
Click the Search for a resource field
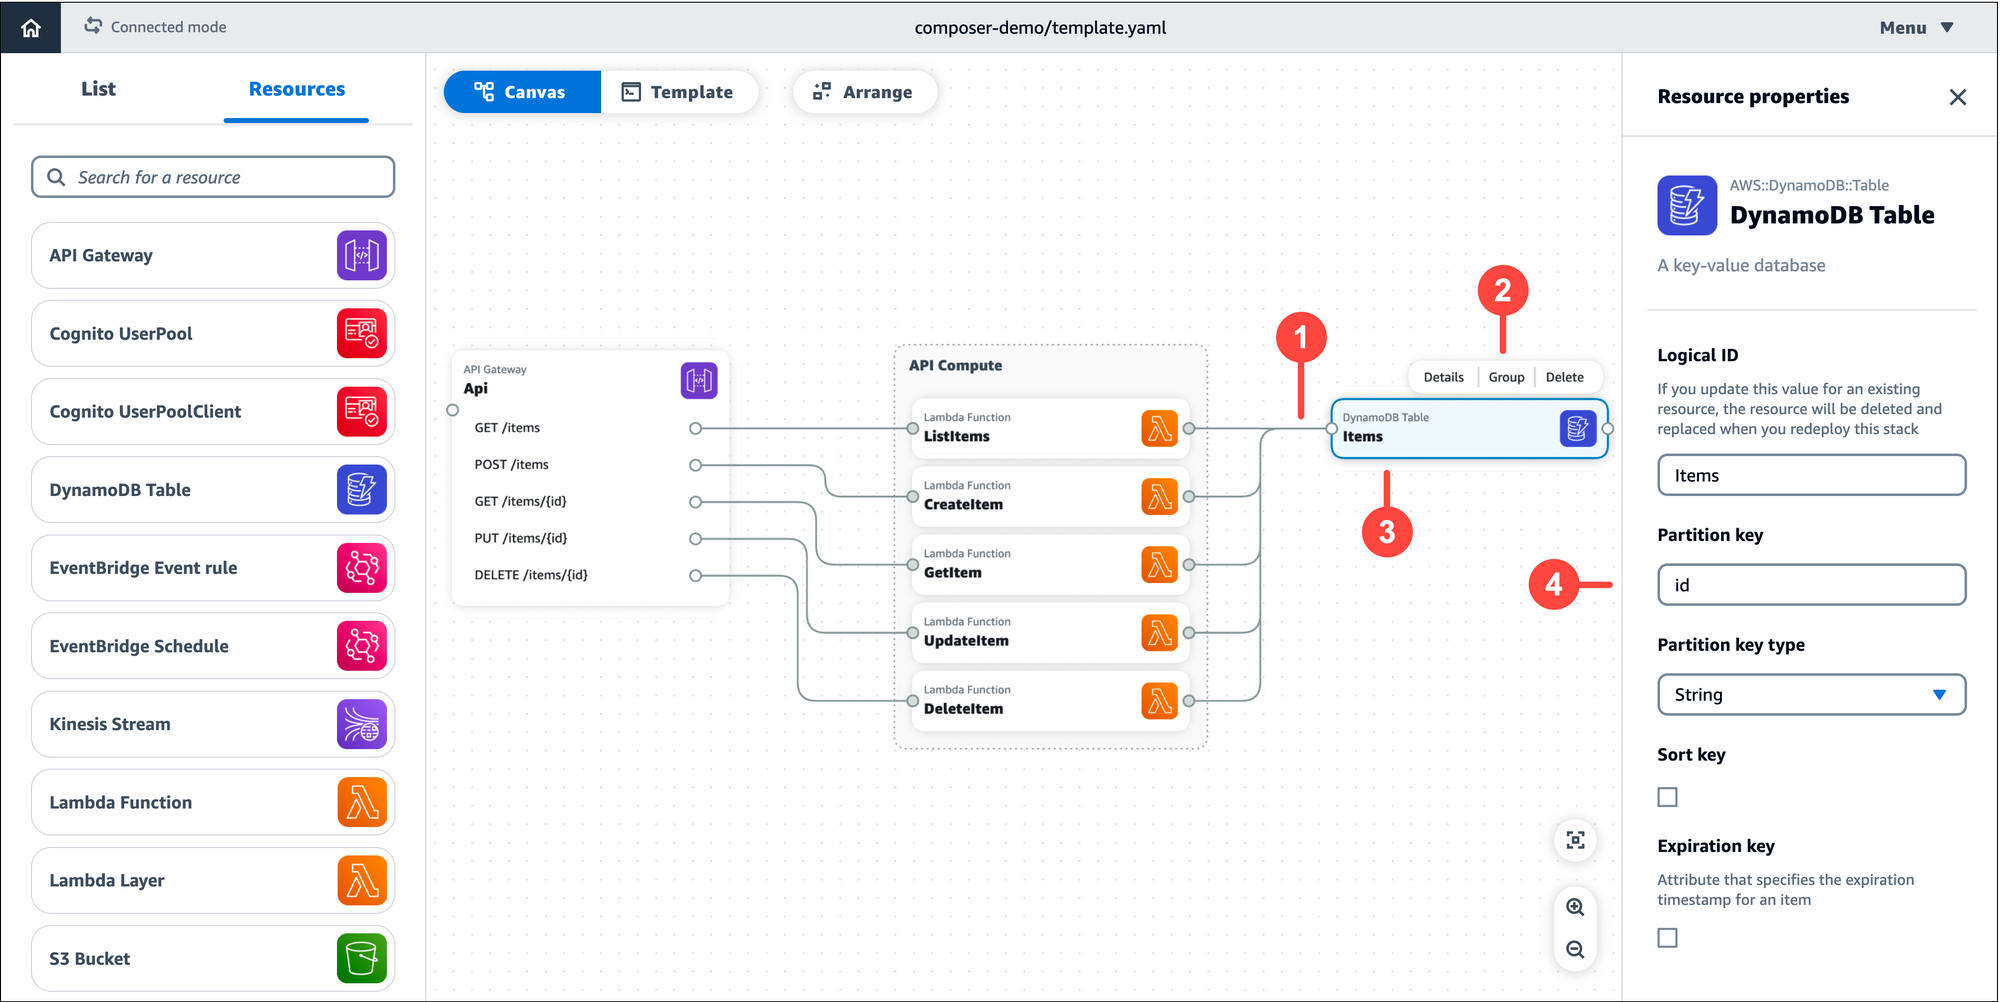point(212,177)
